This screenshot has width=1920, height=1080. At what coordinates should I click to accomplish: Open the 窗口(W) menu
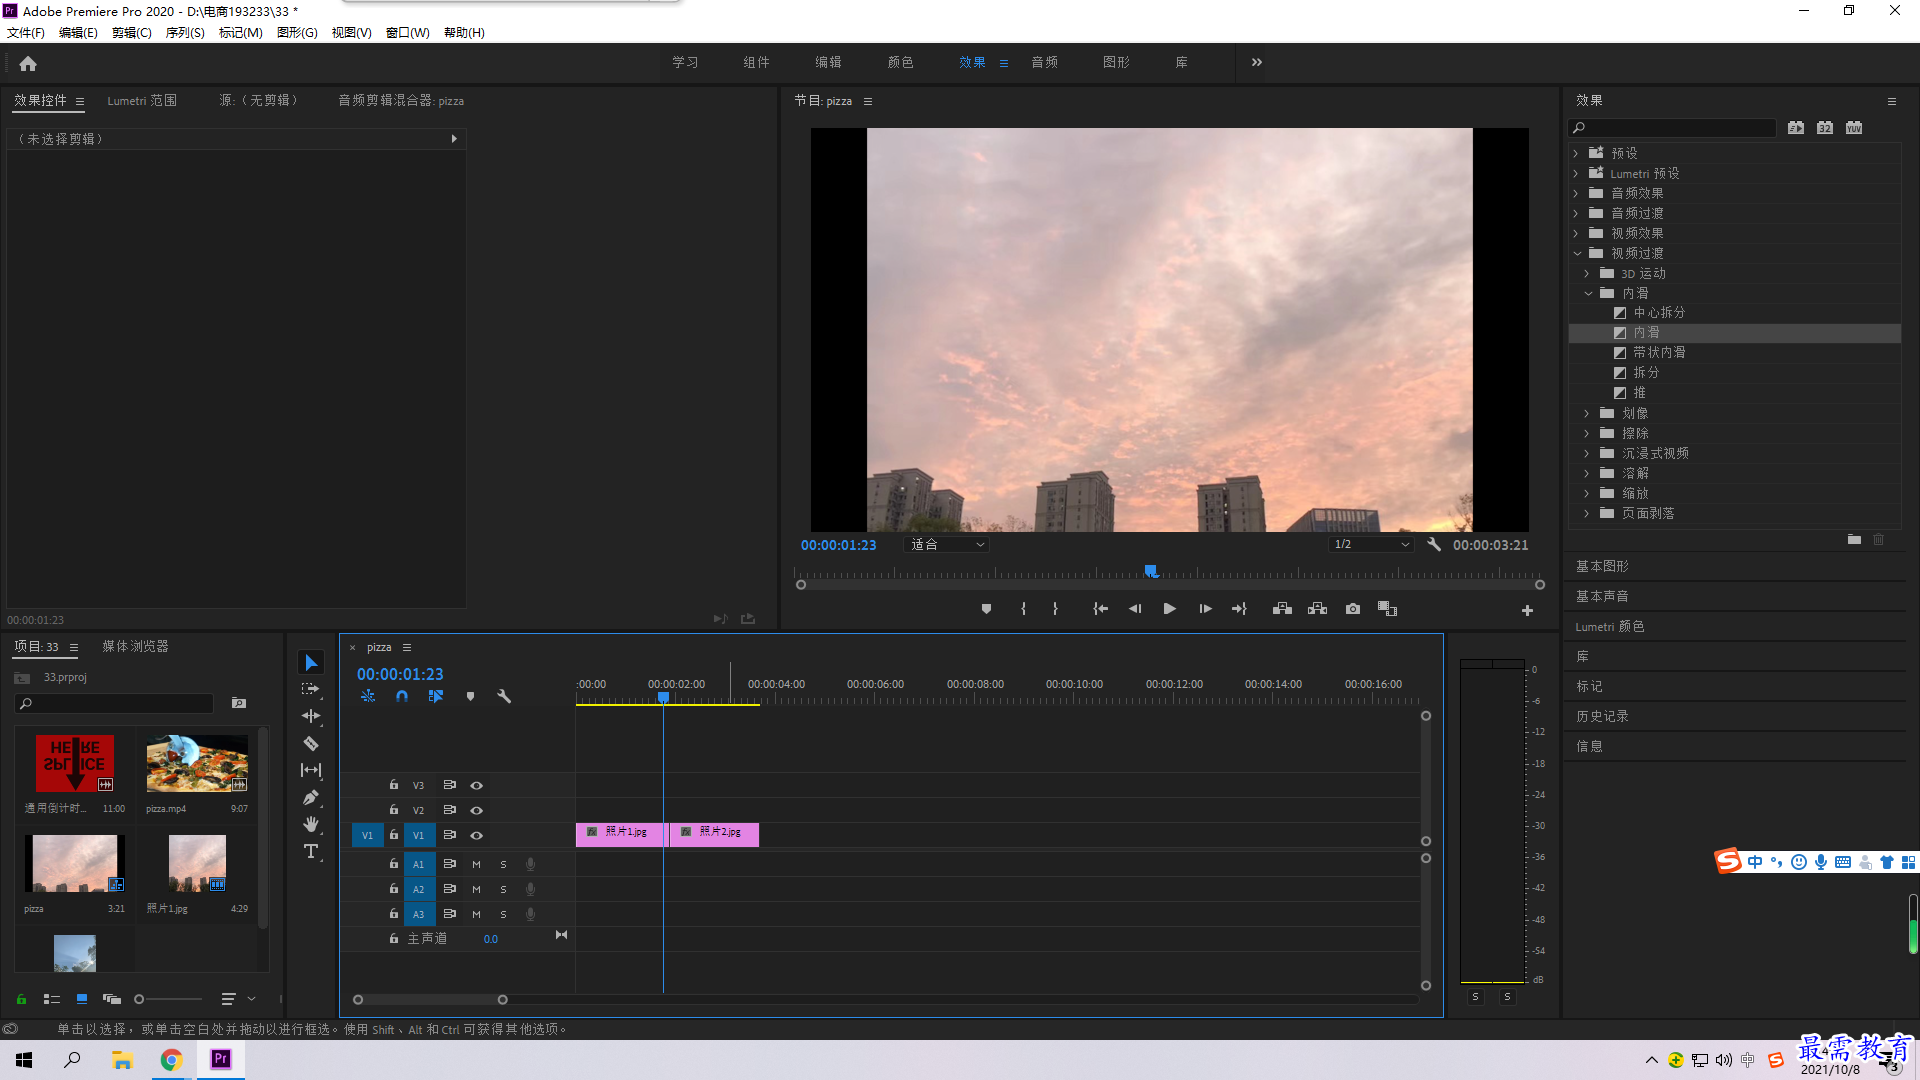408,33
